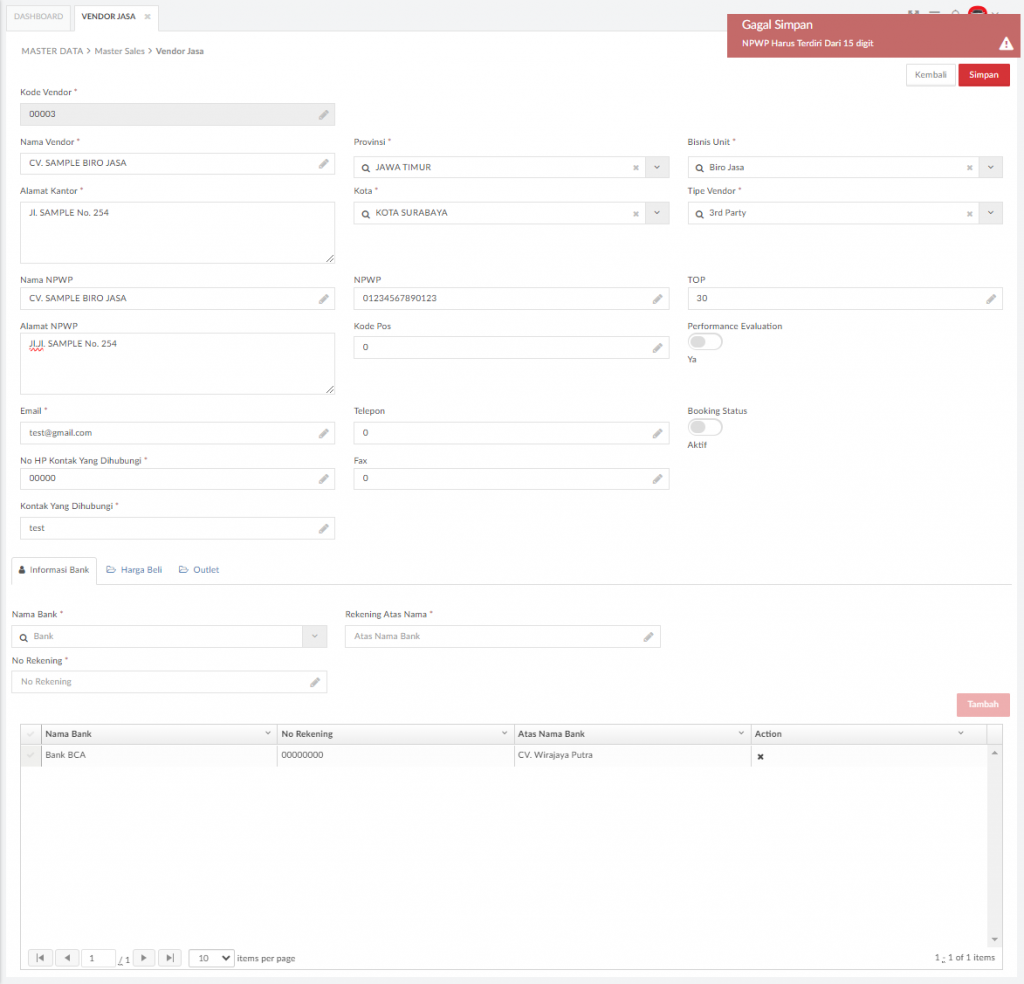Switch to the DASHBOARD tab
This screenshot has width=1024, height=984.
(39, 16)
